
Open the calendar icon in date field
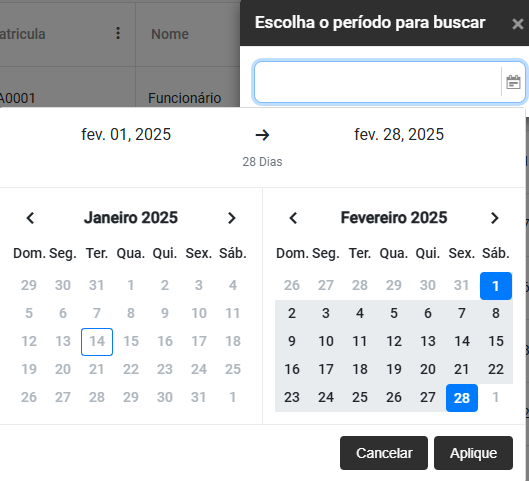[513, 82]
